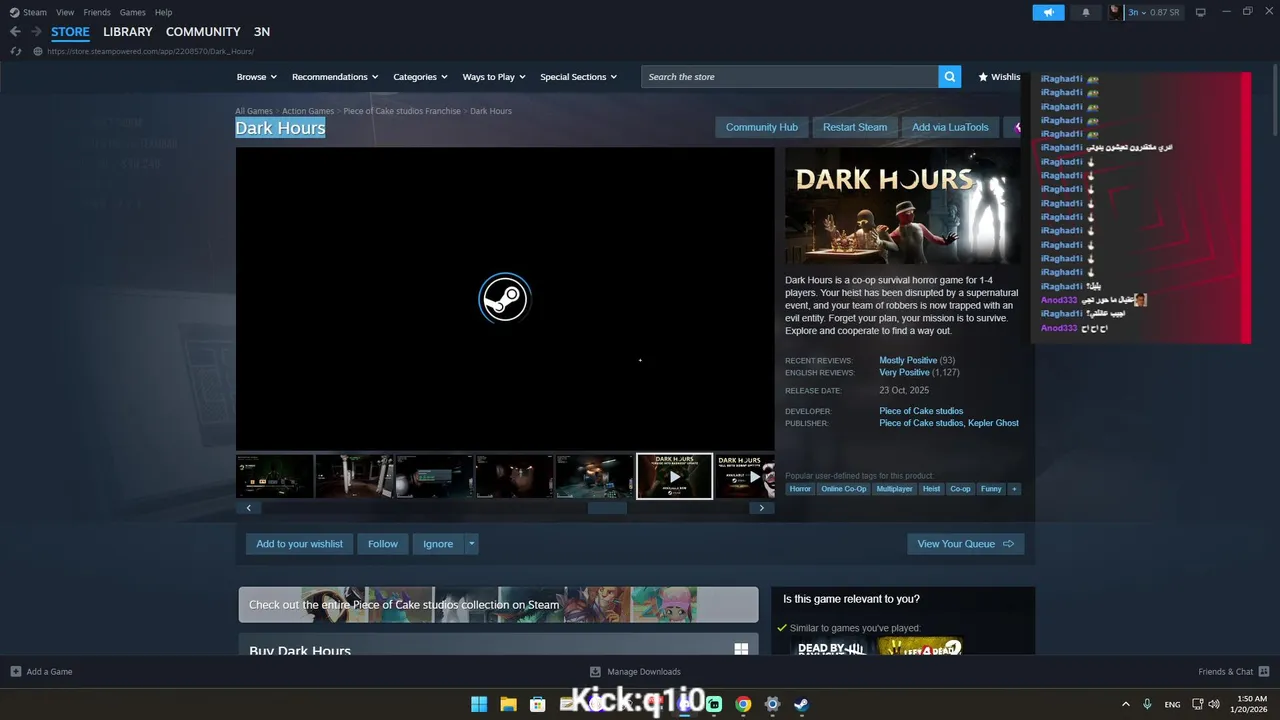Expand the Special Sections dropdown
Screen dimensions: 1280x720
[x=578, y=77]
